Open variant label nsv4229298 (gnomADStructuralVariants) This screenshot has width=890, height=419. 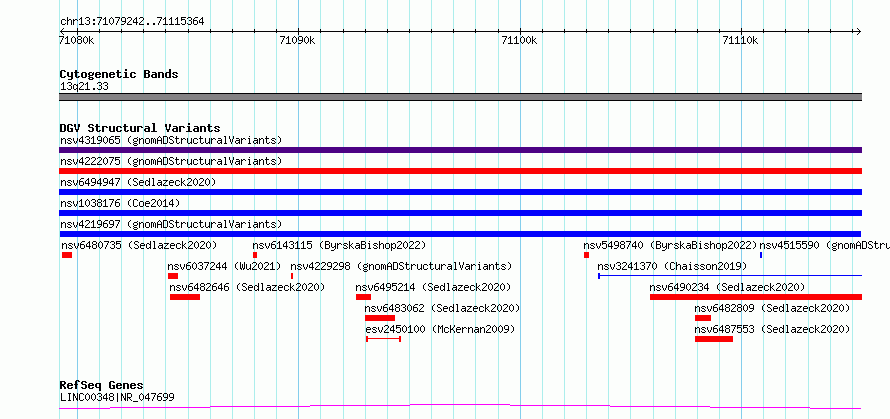click(x=401, y=266)
